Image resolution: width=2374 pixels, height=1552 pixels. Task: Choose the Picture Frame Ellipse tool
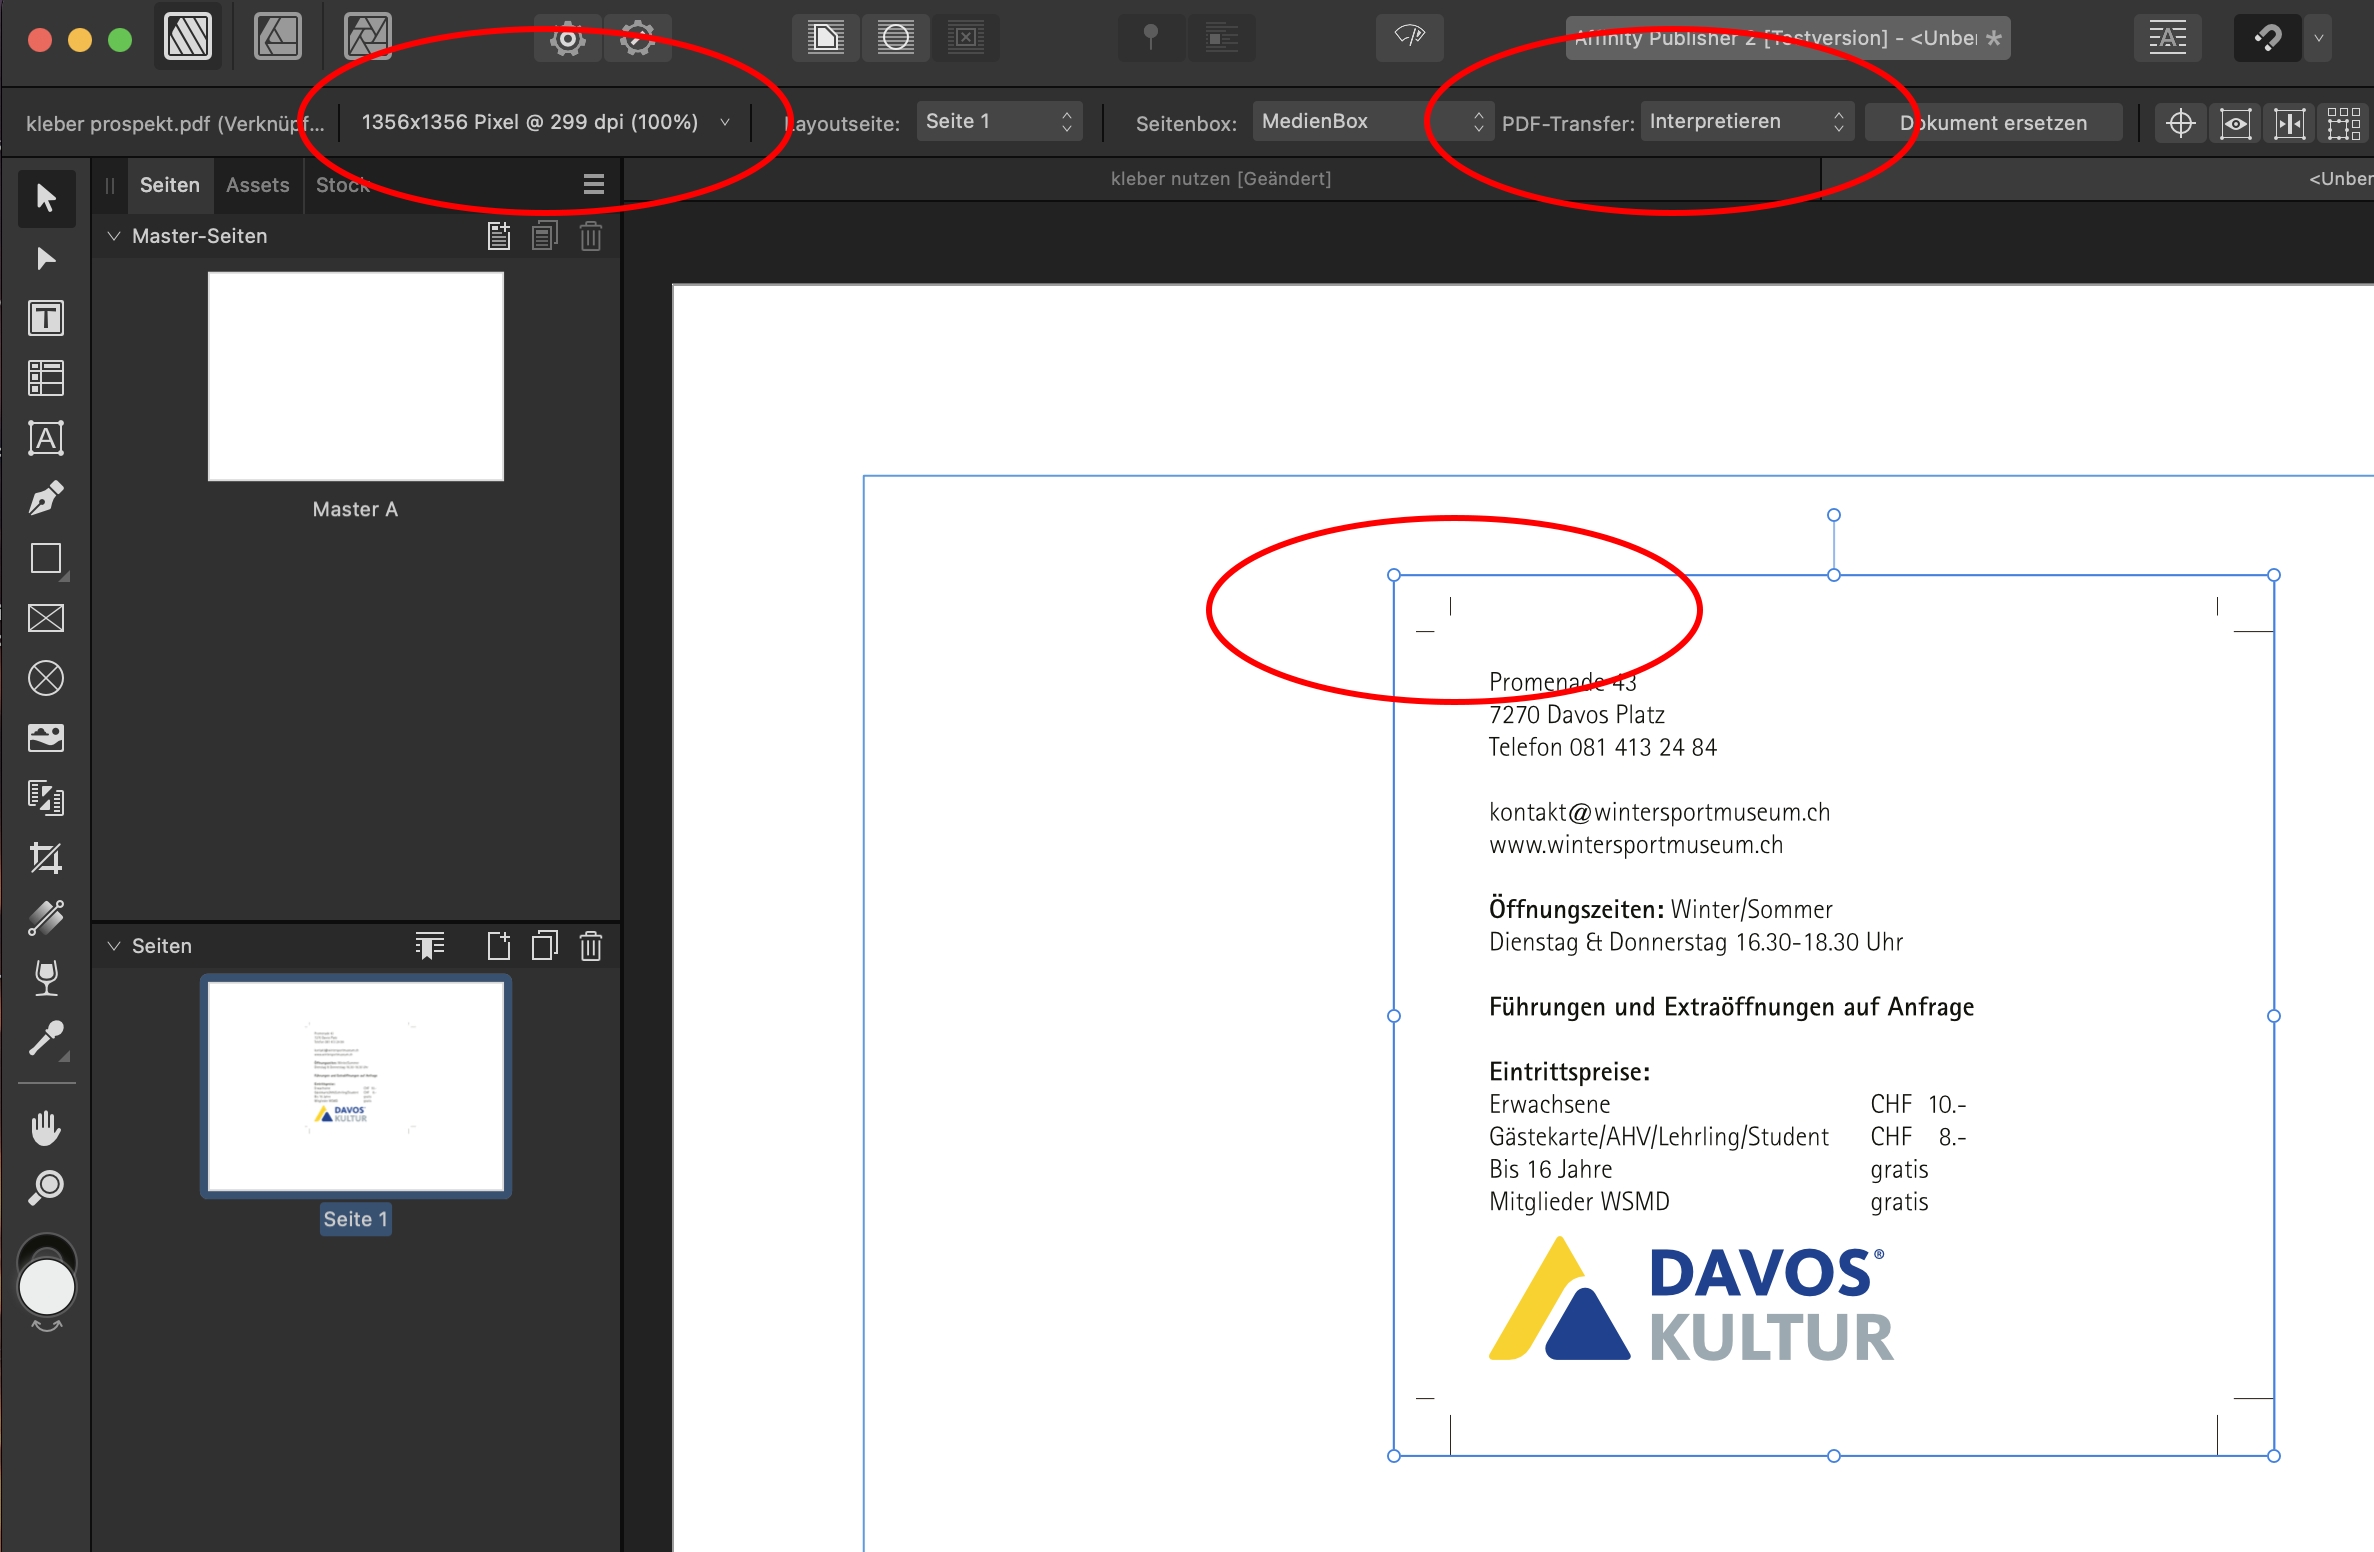coord(46,678)
